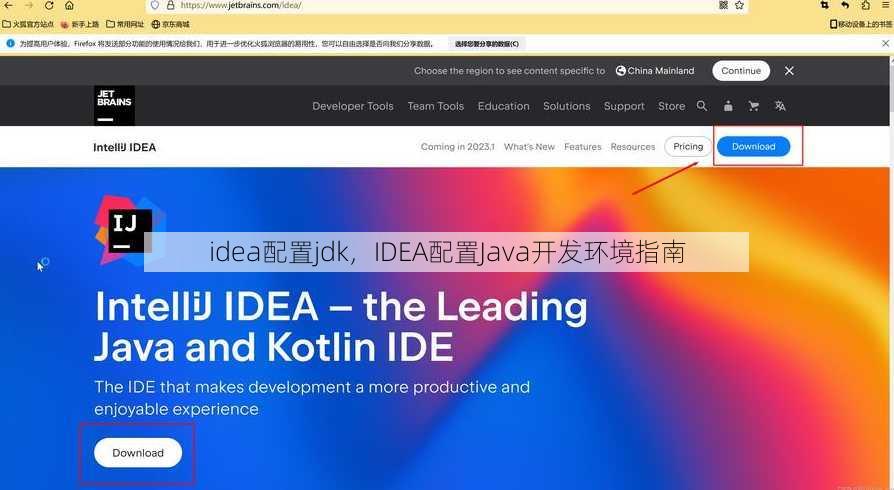Viewport: 894px width, 490px height.
Task: Open the Resources tab
Action: click(x=633, y=147)
